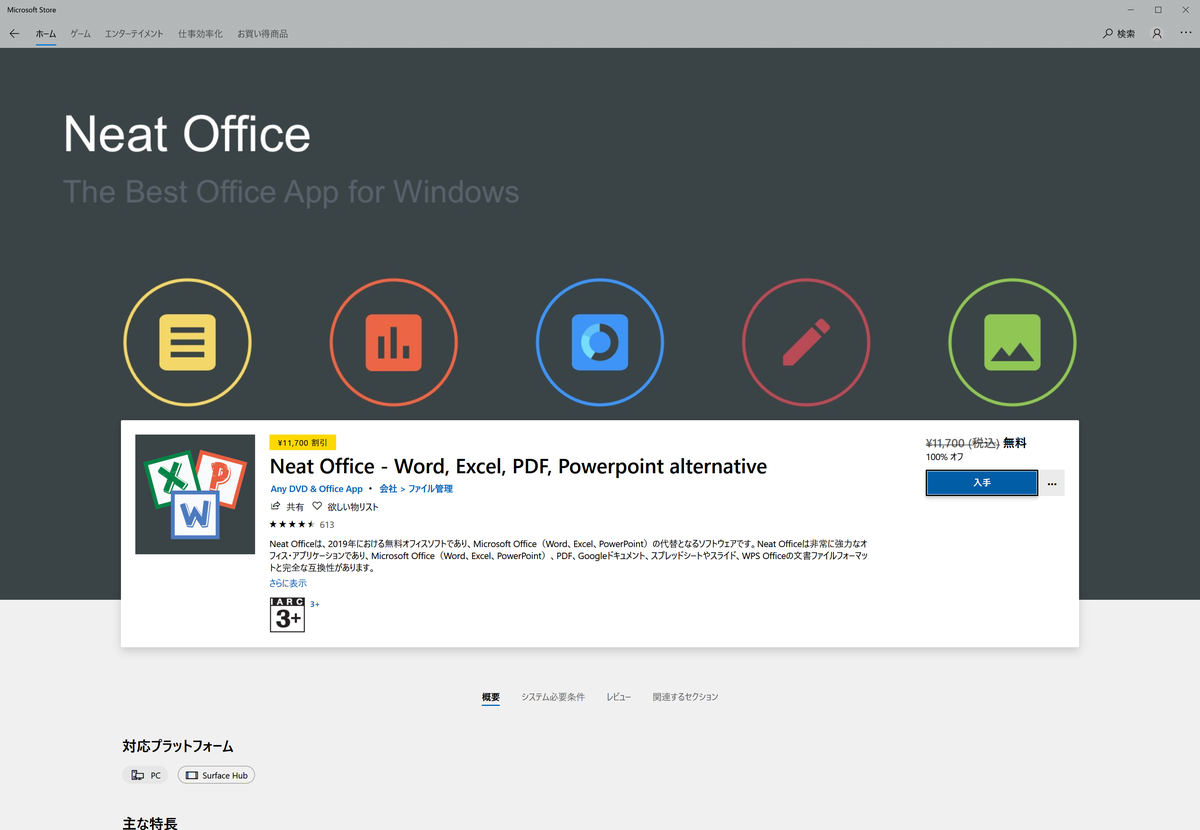Viewport: 1200px width, 830px height.
Task: Click the 対応プラットフォーム heading
Action: [x=178, y=746]
